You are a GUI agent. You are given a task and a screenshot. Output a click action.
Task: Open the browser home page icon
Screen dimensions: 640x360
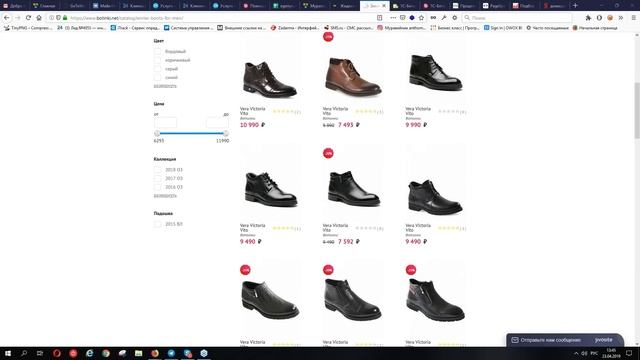pos(39,18)
